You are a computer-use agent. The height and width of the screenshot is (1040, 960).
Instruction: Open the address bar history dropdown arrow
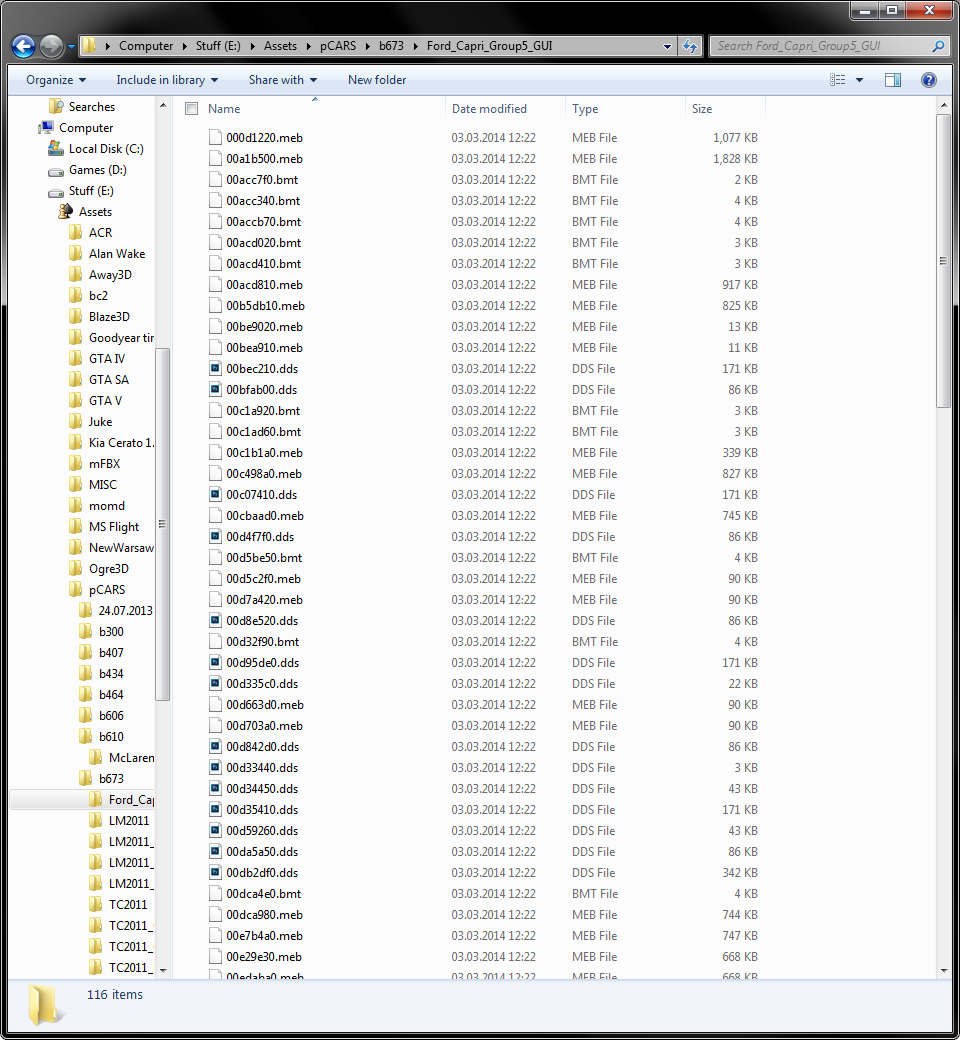(667, 46)
